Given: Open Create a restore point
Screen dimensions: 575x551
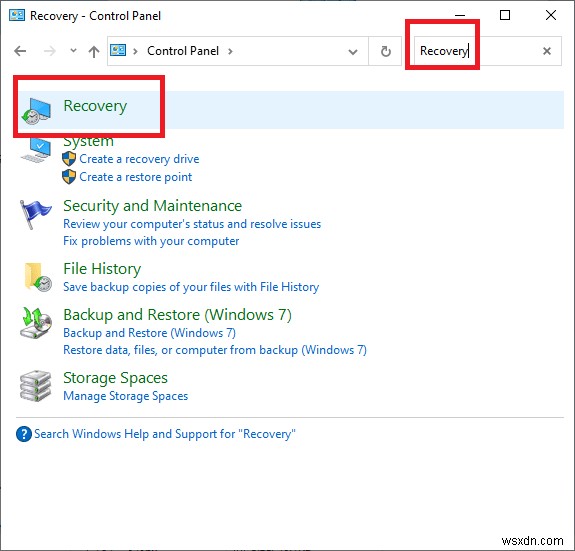Looking at the screenshot, I should tap(136, 177).
